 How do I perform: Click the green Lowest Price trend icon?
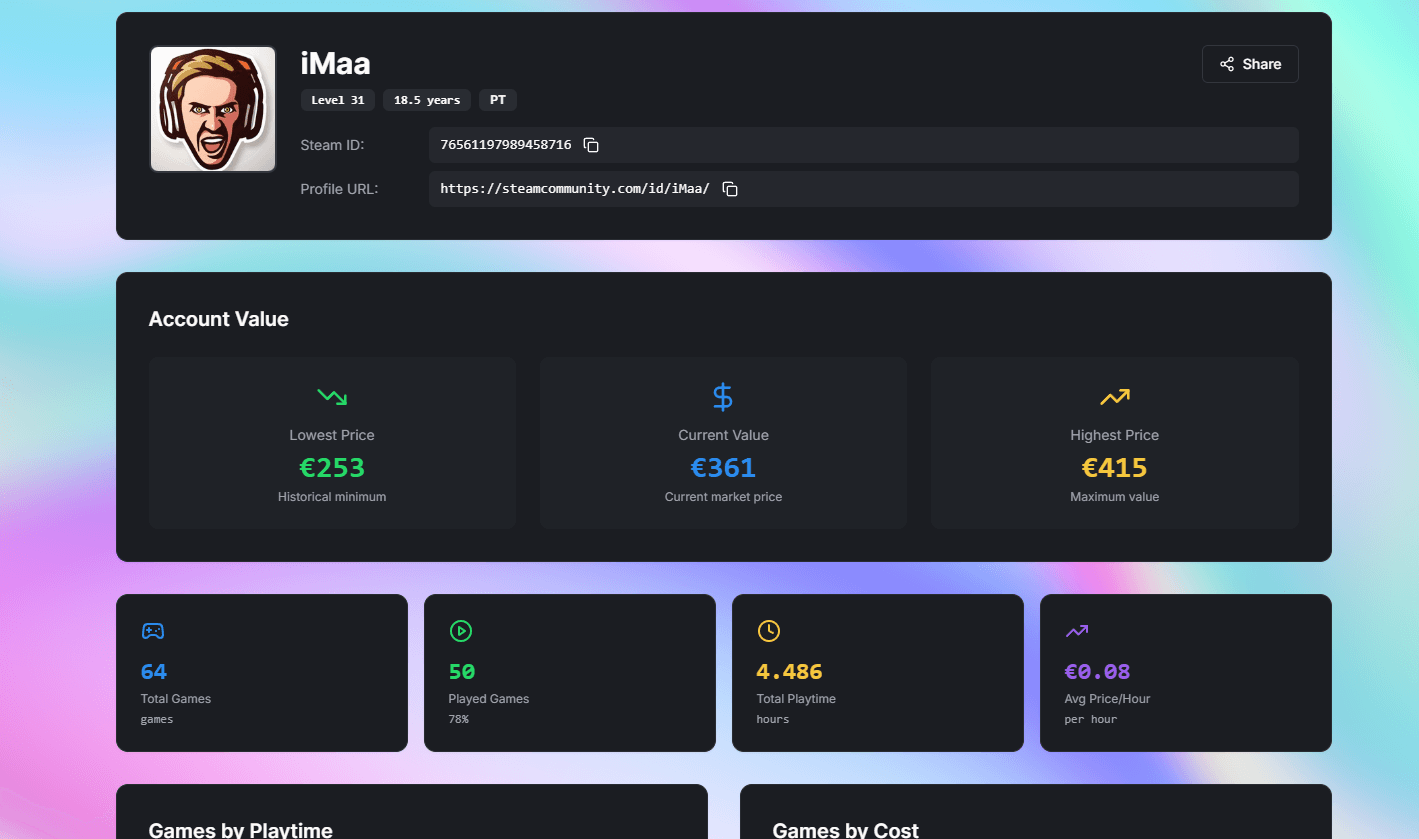(x=332, y=397)
